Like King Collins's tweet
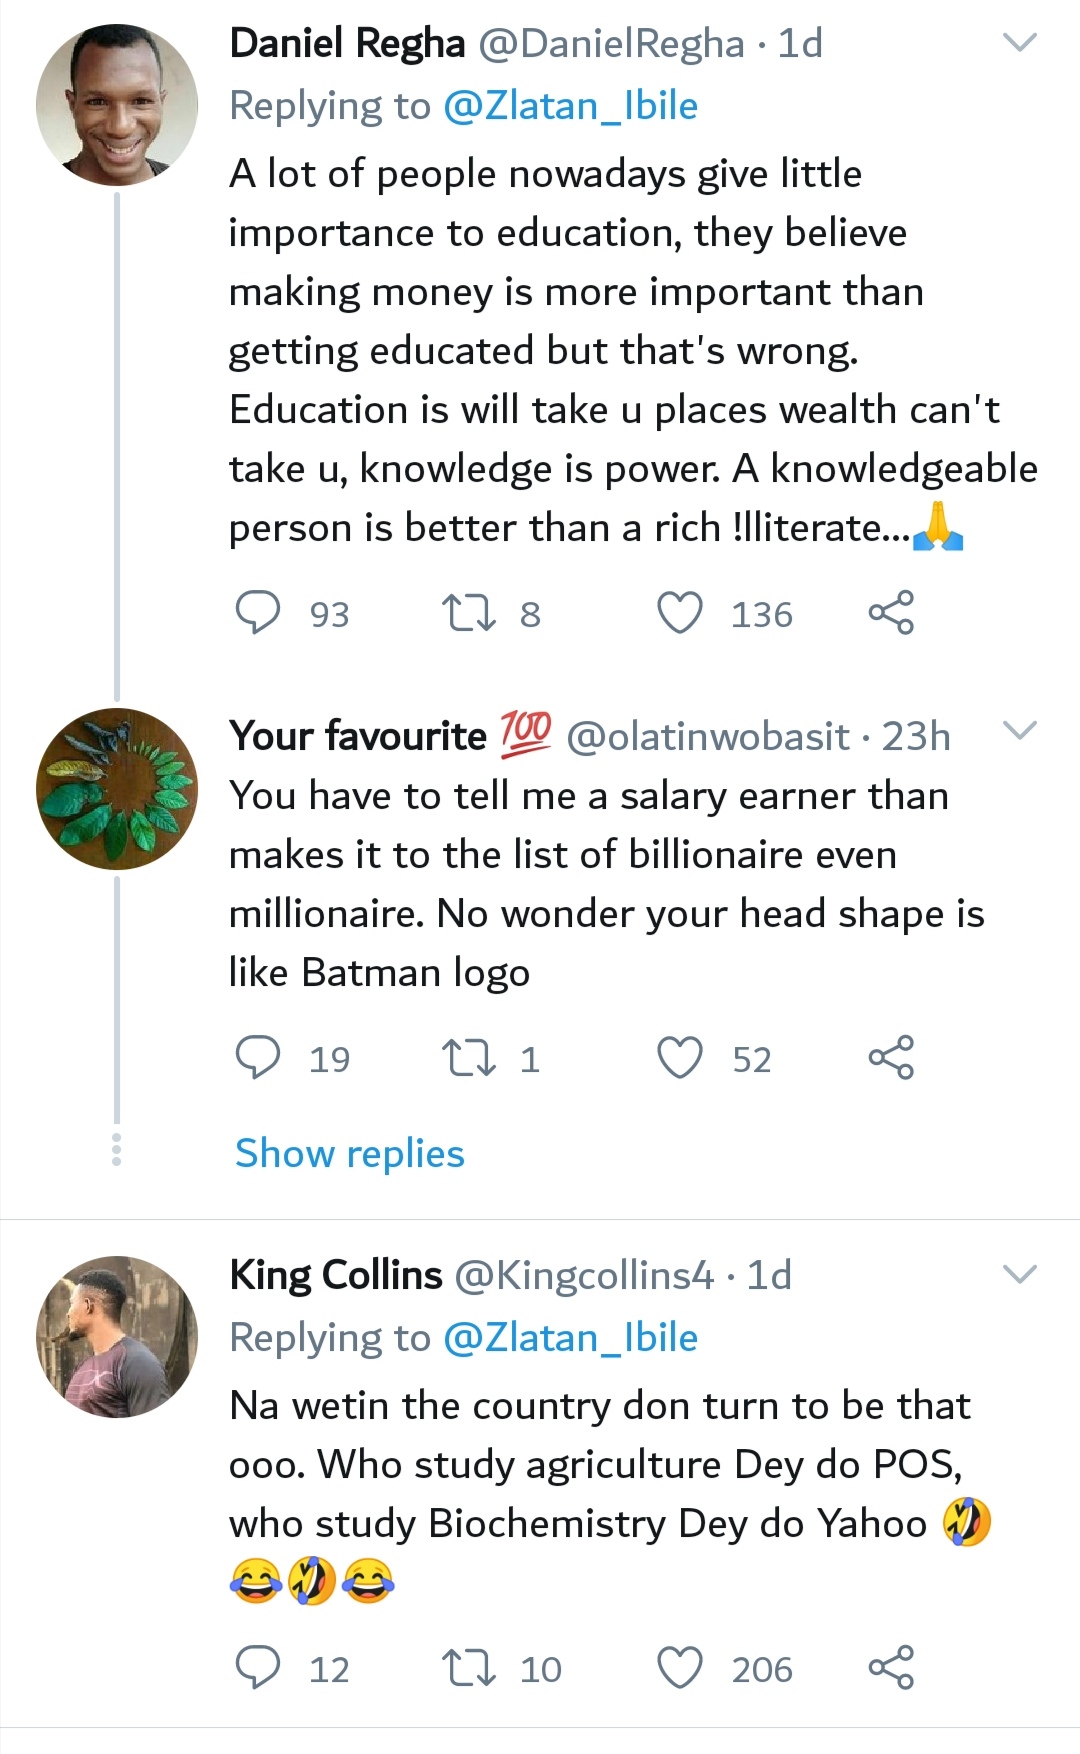This screenshot has width=1080, height=1754. coord(680,1667)
